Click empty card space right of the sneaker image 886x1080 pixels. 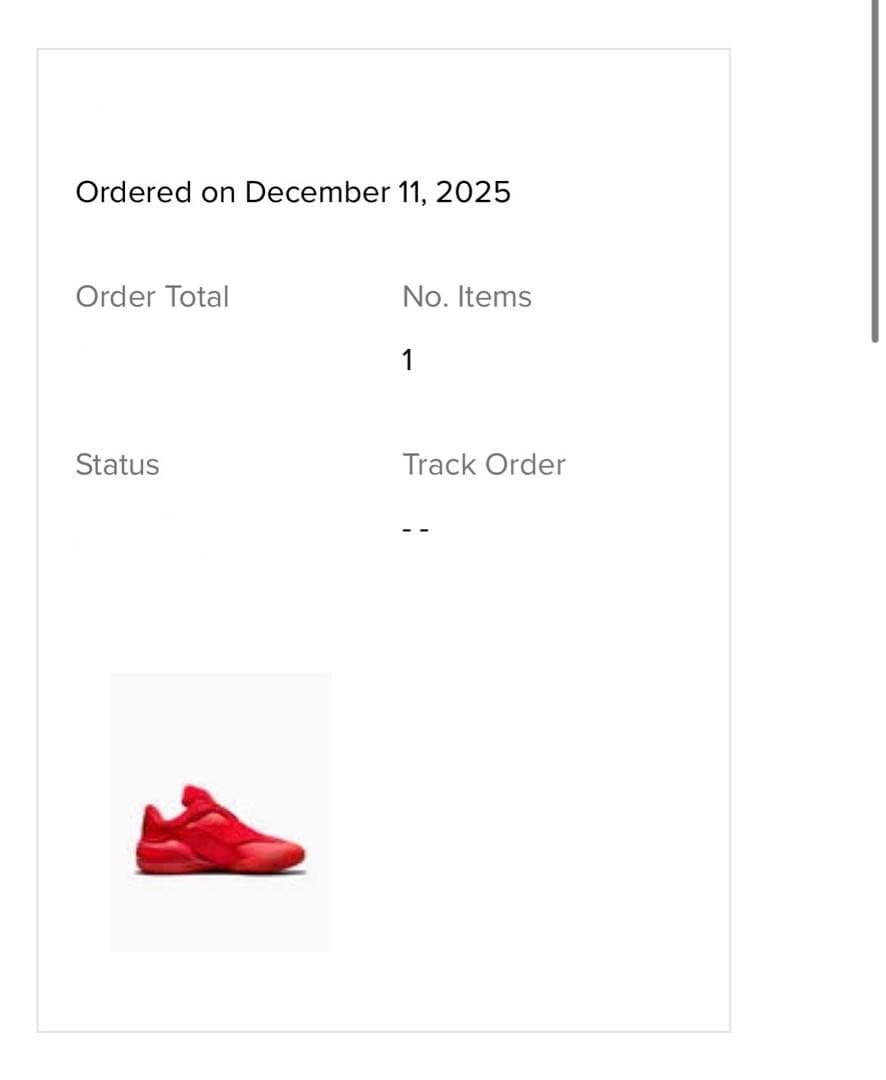[530, 810]
